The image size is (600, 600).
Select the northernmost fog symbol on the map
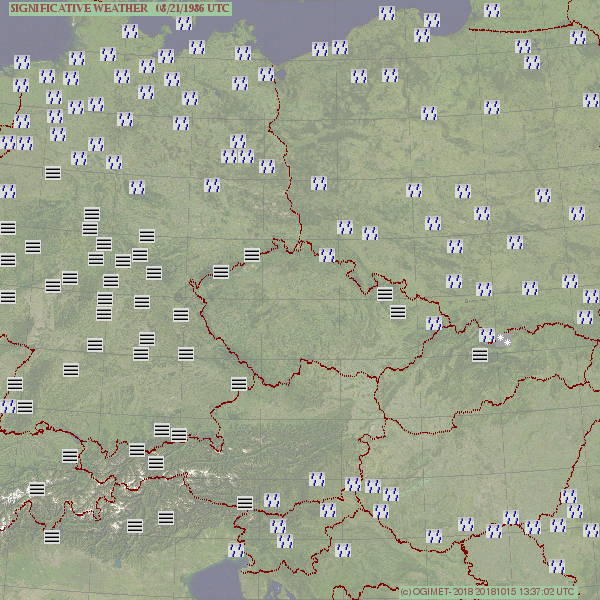tap(53, 172)
